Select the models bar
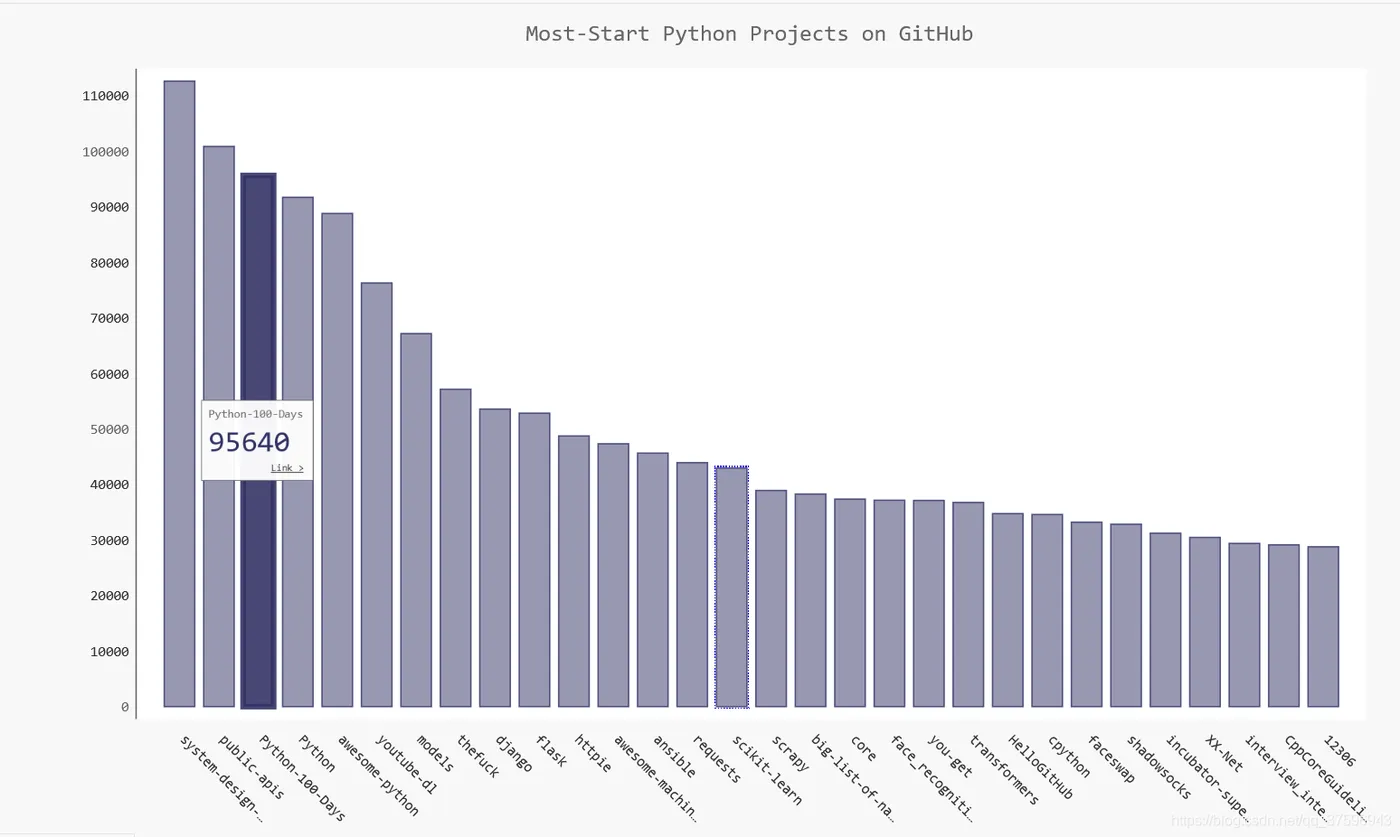This screenshot has width=1400, height=837. 416,520
